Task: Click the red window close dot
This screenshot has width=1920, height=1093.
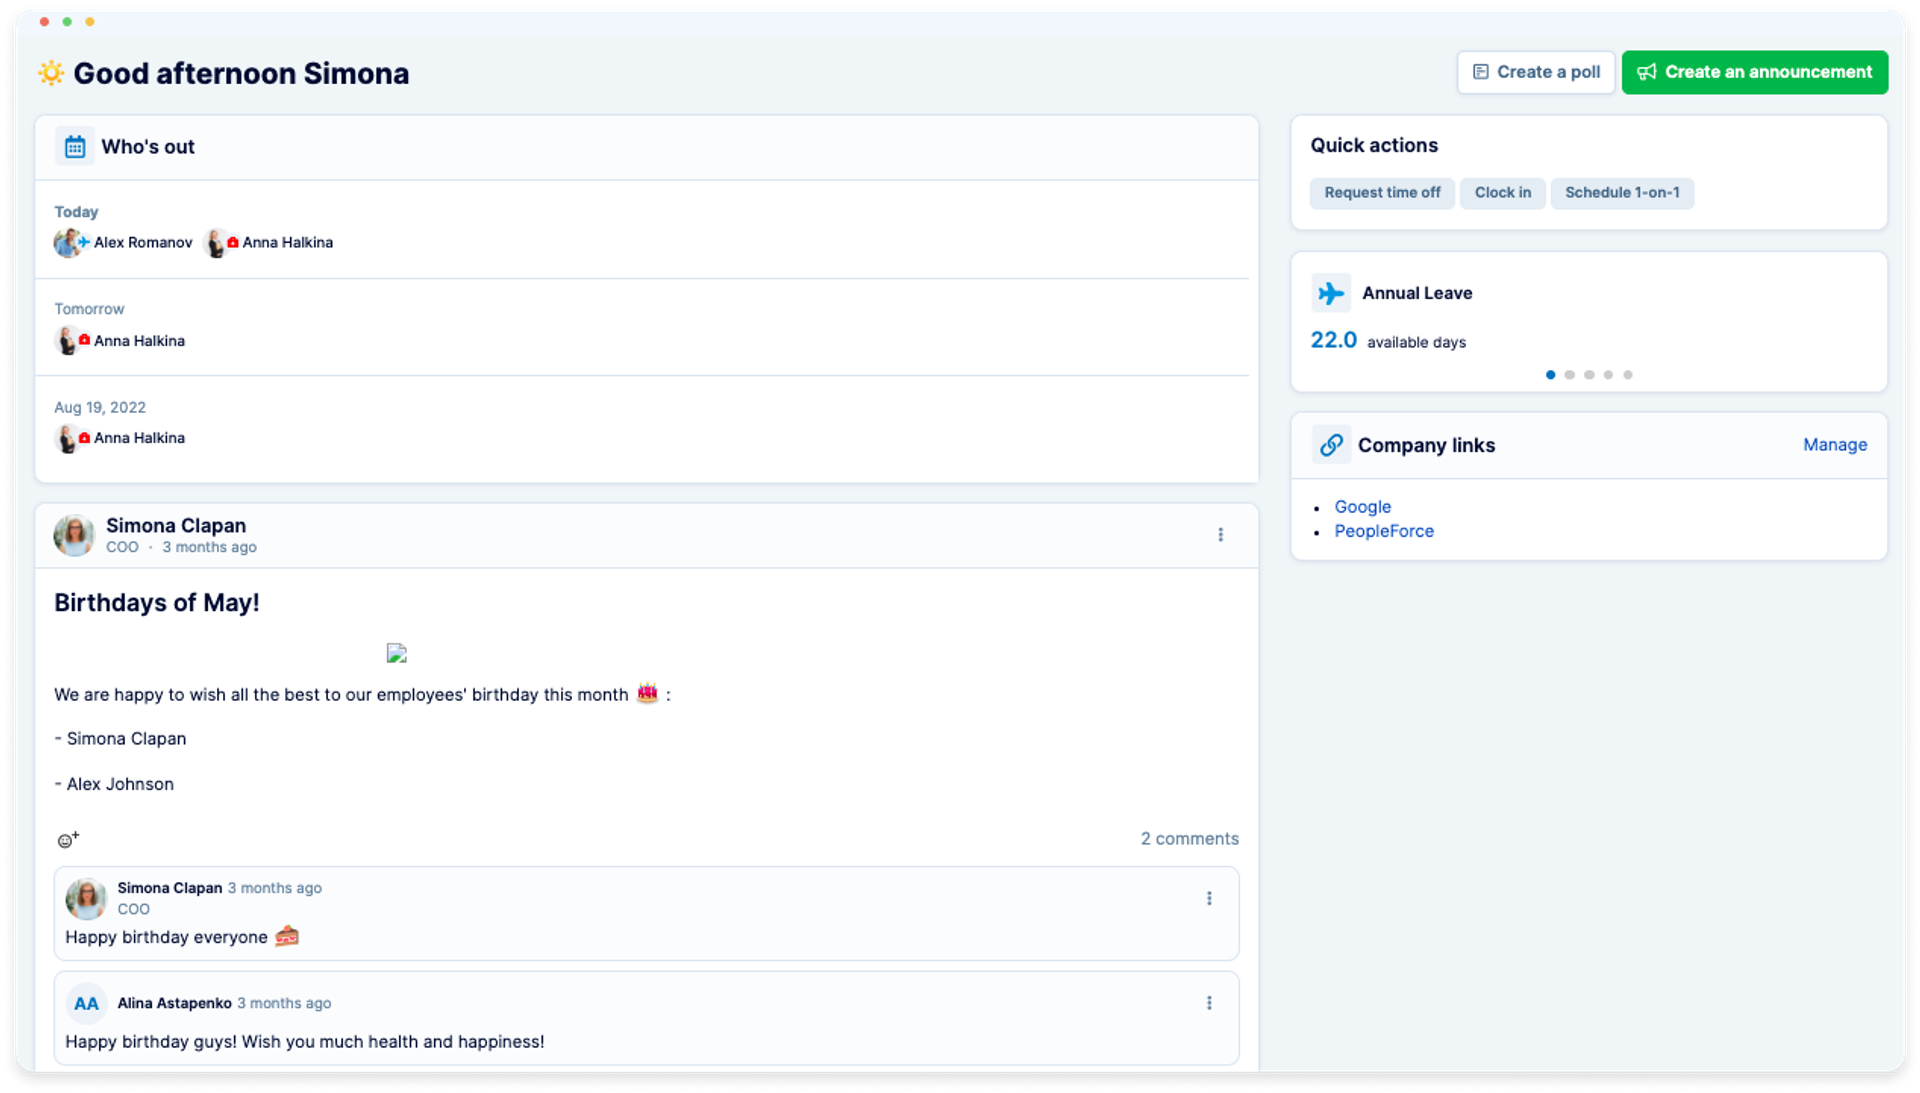Action: tap(44, 21)
